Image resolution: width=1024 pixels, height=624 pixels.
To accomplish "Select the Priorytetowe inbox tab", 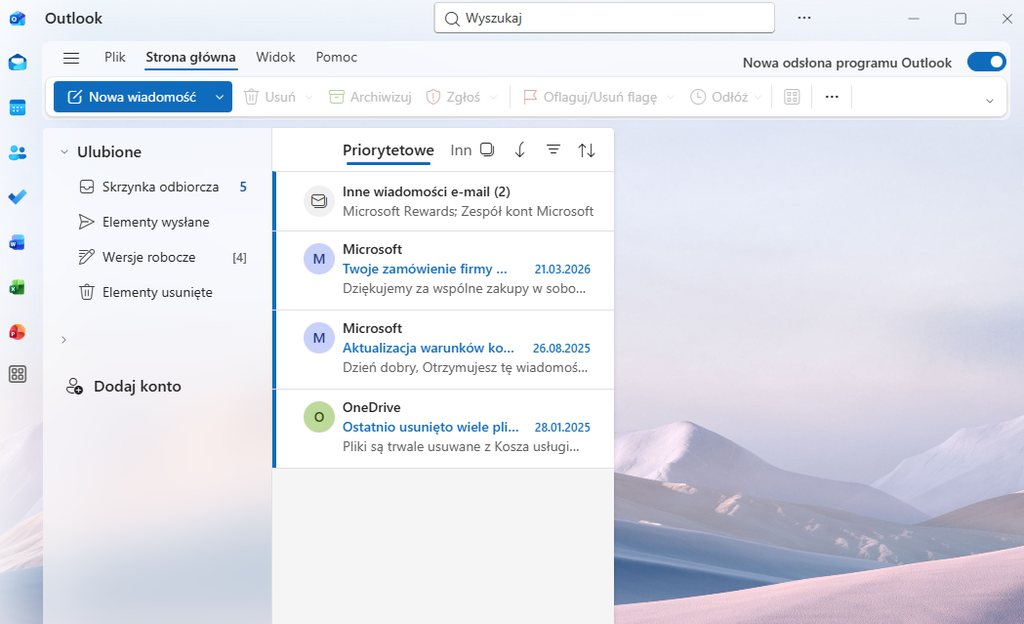I will (388, 151).
